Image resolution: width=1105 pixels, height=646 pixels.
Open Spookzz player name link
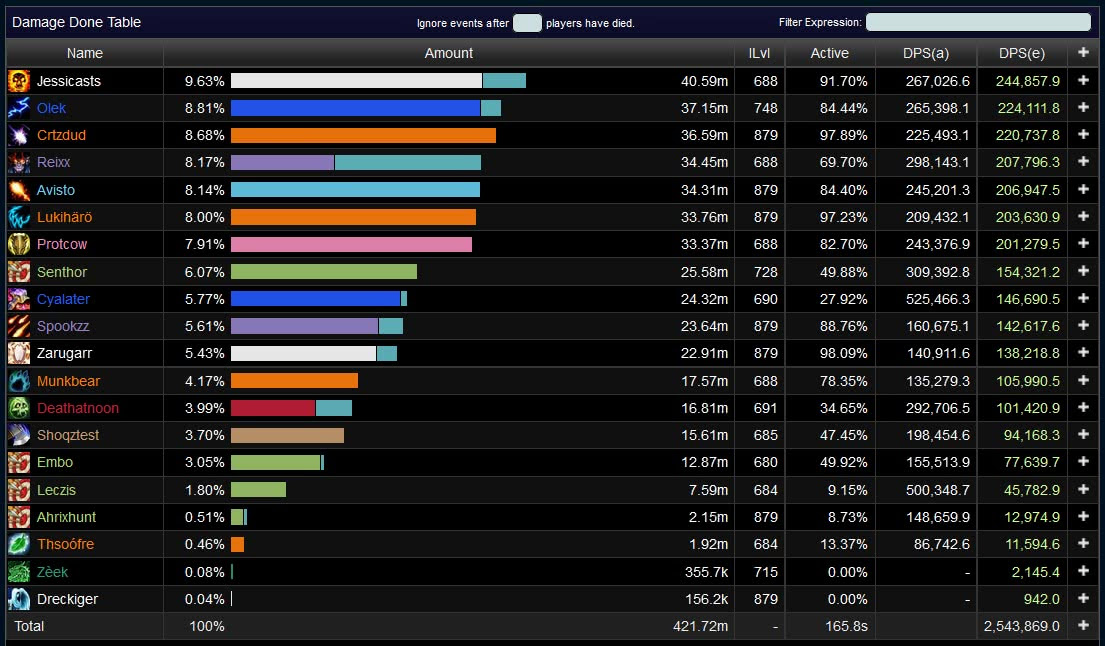pyautogui.click(x=63, y=326)
